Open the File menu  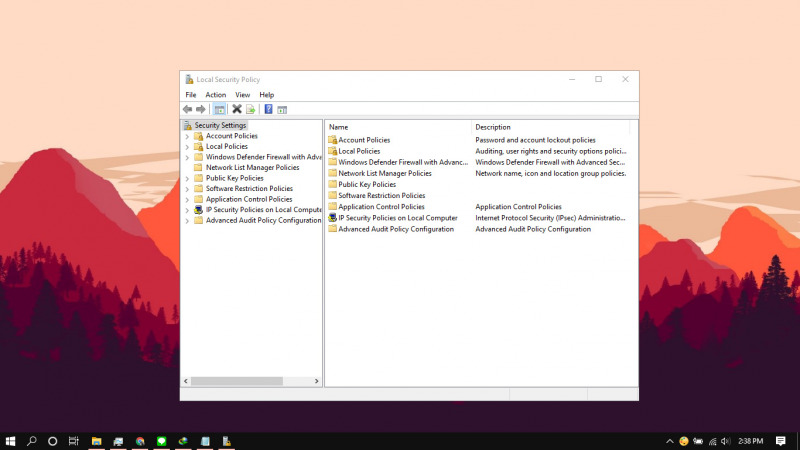(x=191, y=95)
